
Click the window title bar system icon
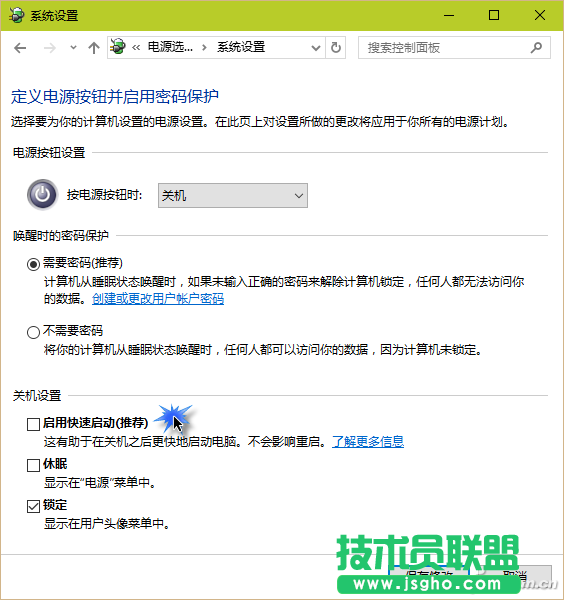(17, 15)
